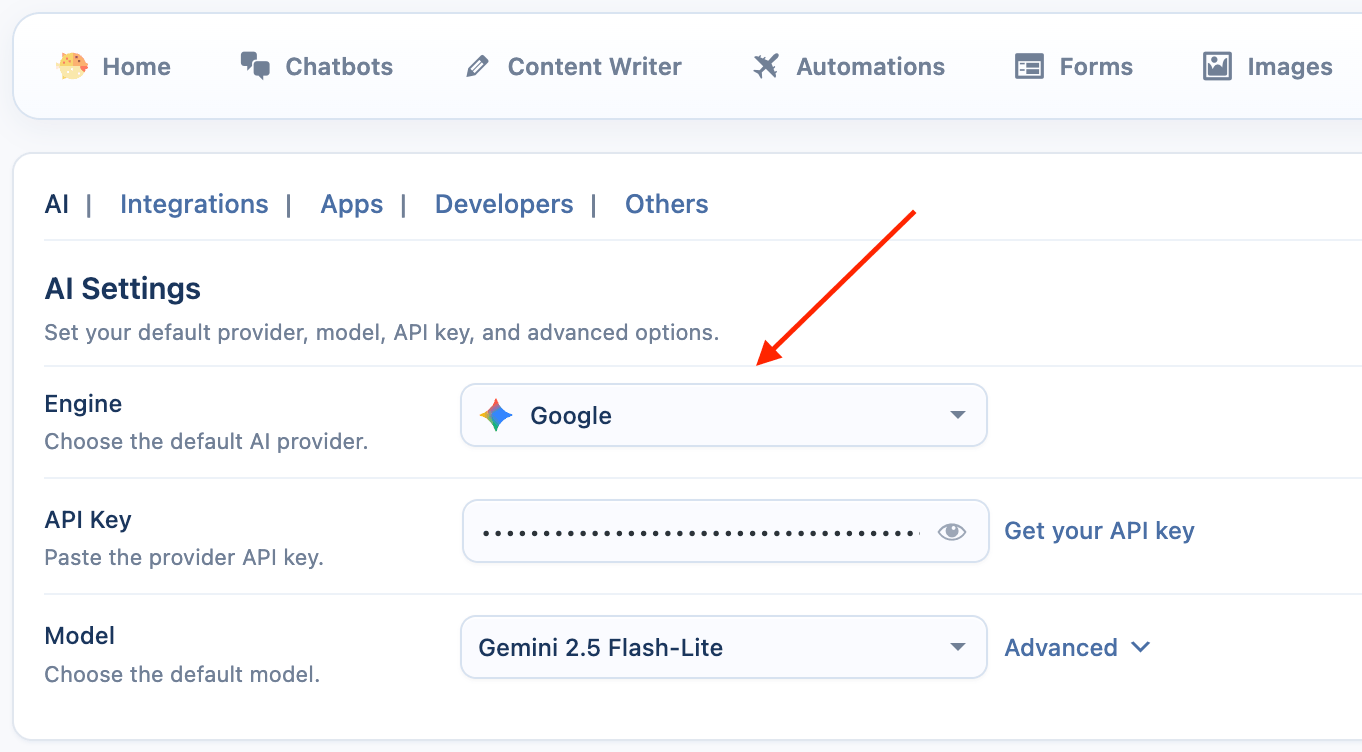Switch to the Integrations tab
1362x752 pixels.
point(194,204)
